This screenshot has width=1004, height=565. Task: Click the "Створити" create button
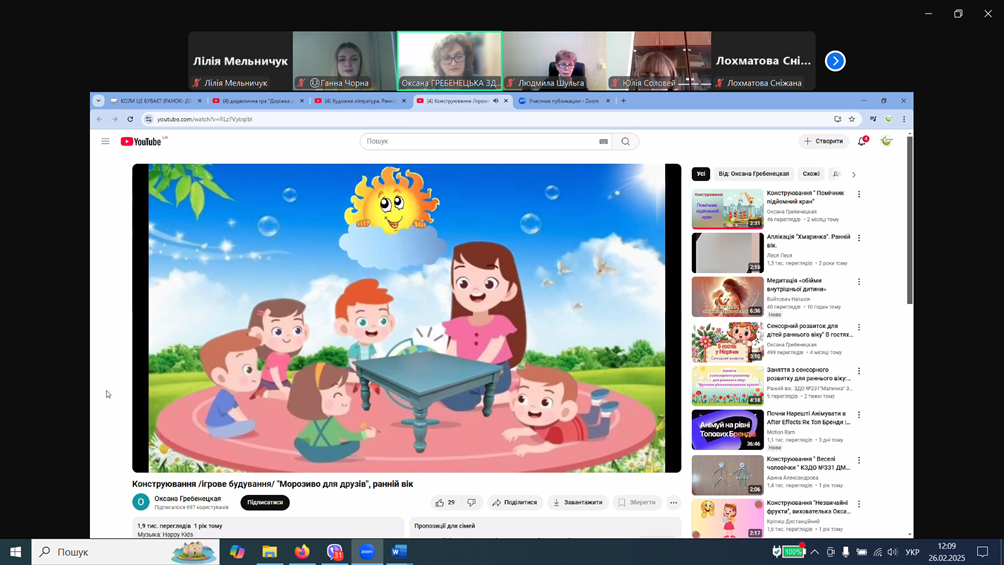coord(823,141)
